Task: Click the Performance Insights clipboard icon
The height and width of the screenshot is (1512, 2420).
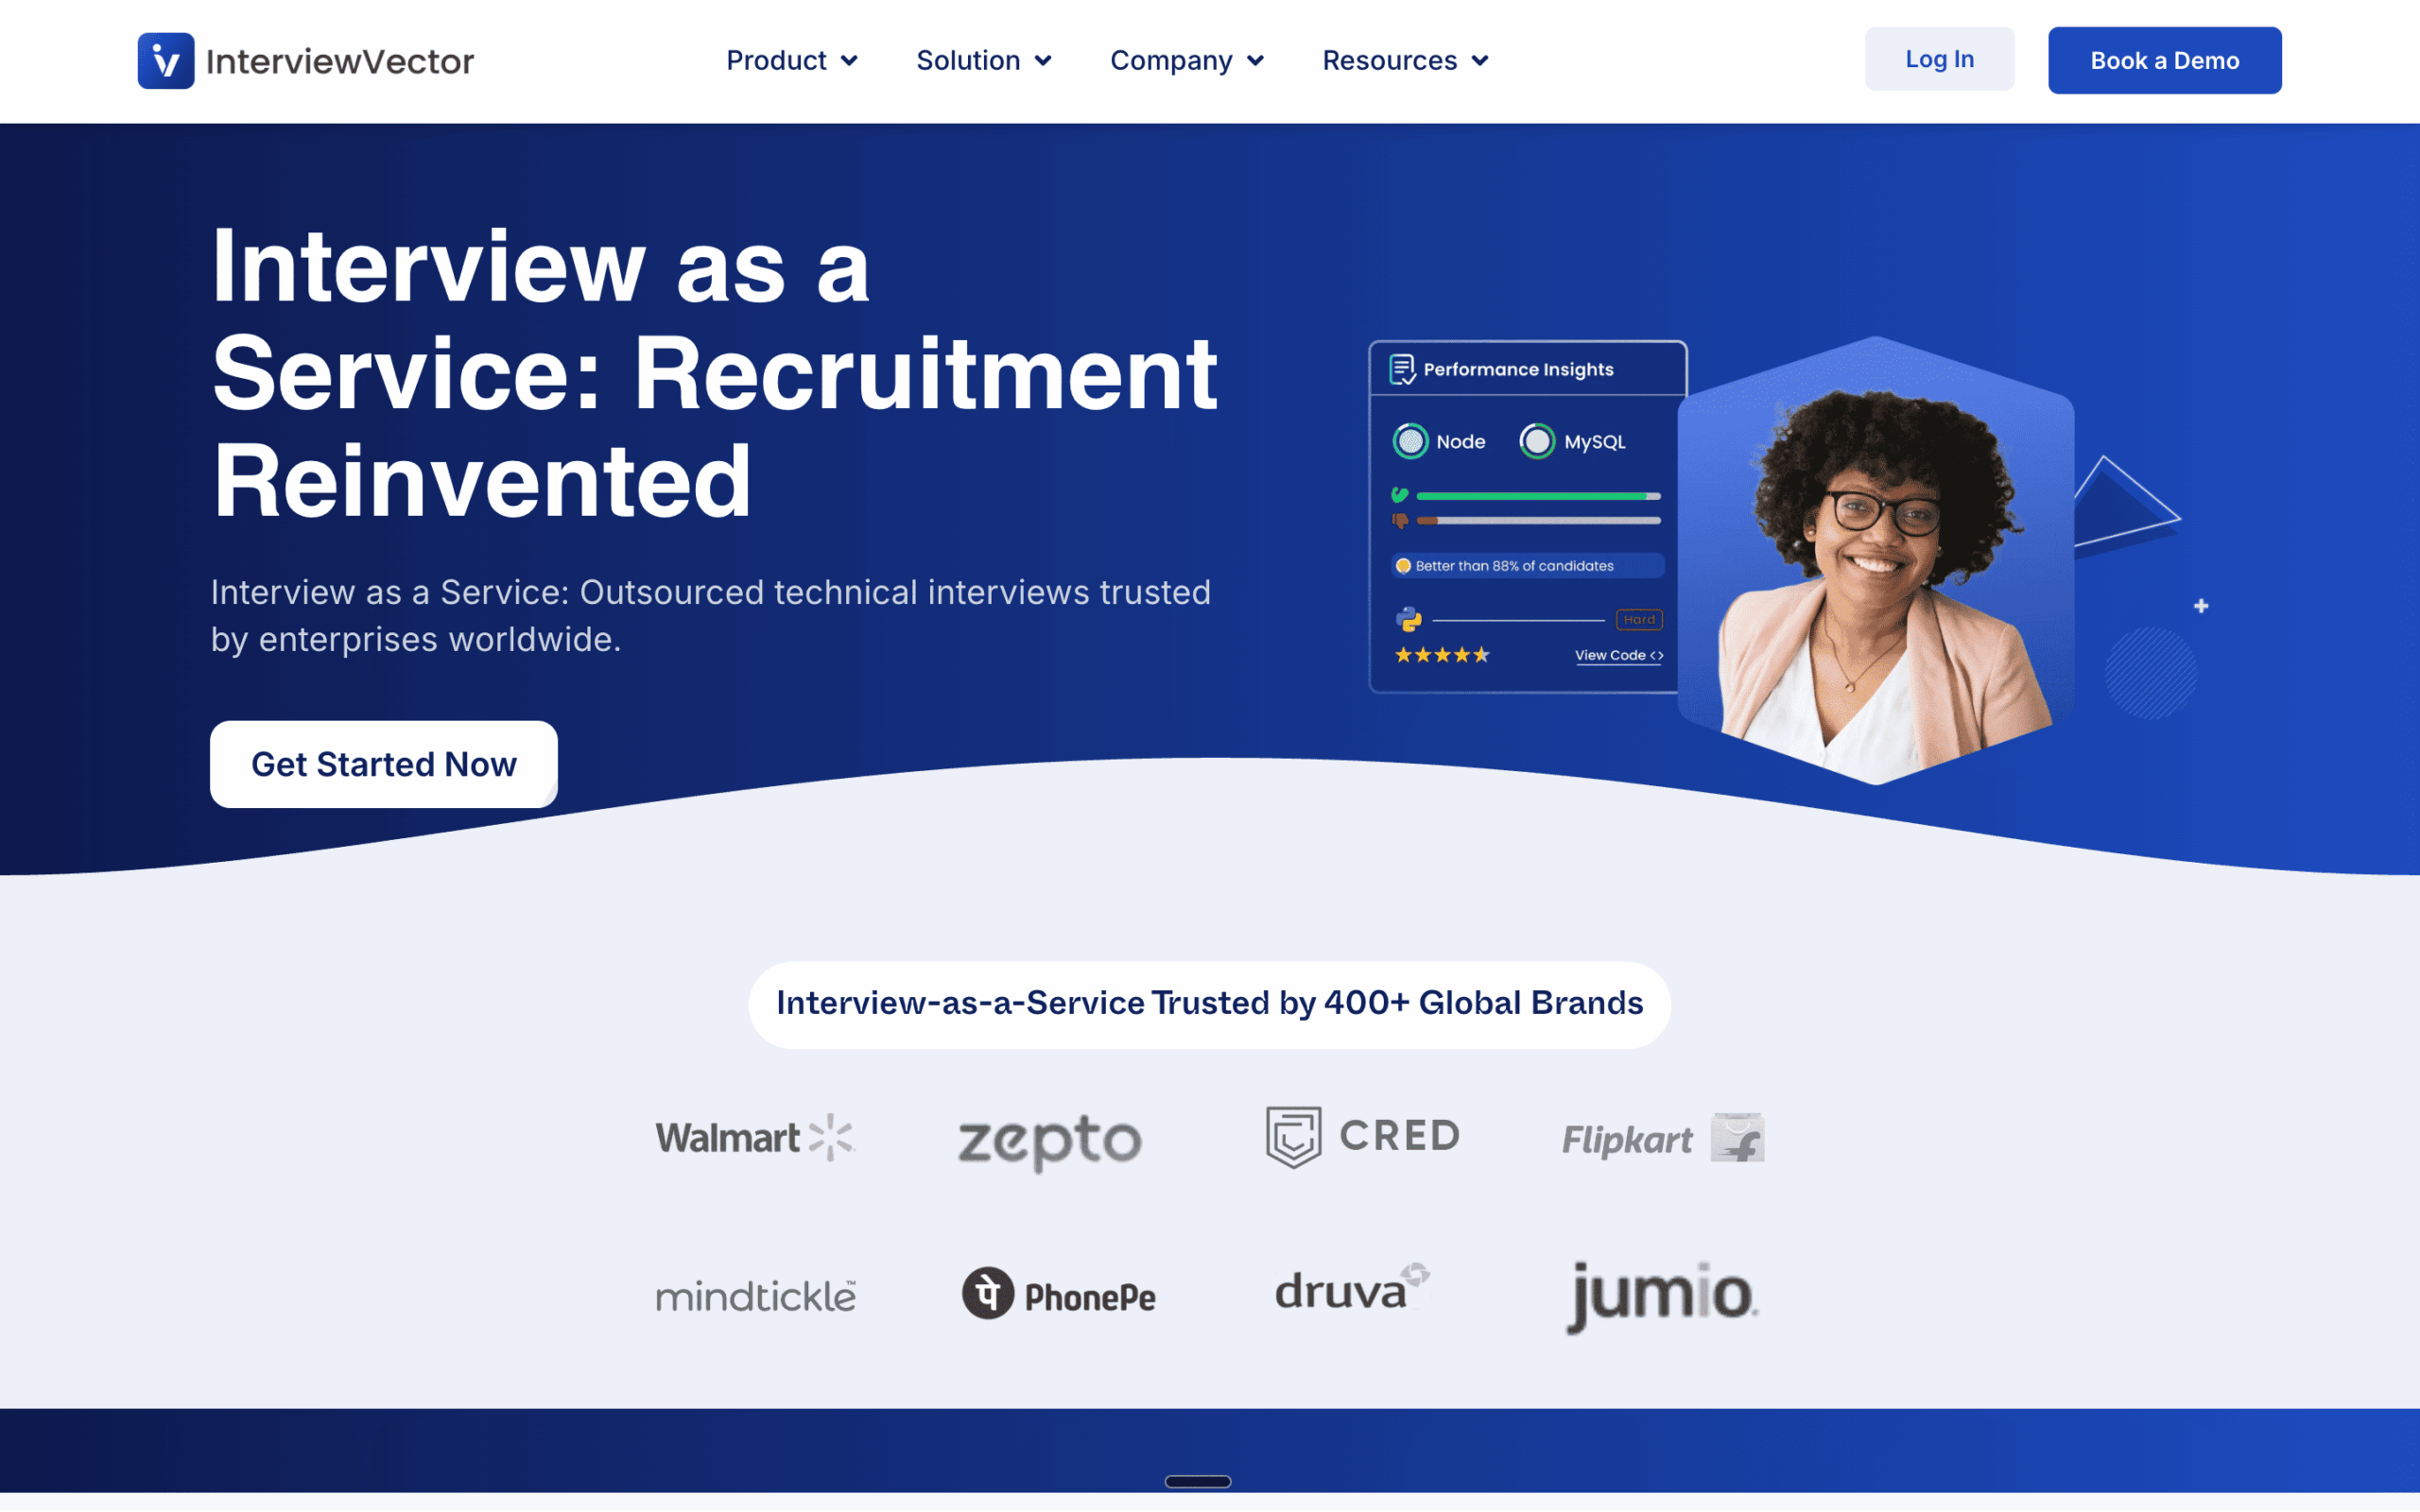Action: pos(1402,367)
